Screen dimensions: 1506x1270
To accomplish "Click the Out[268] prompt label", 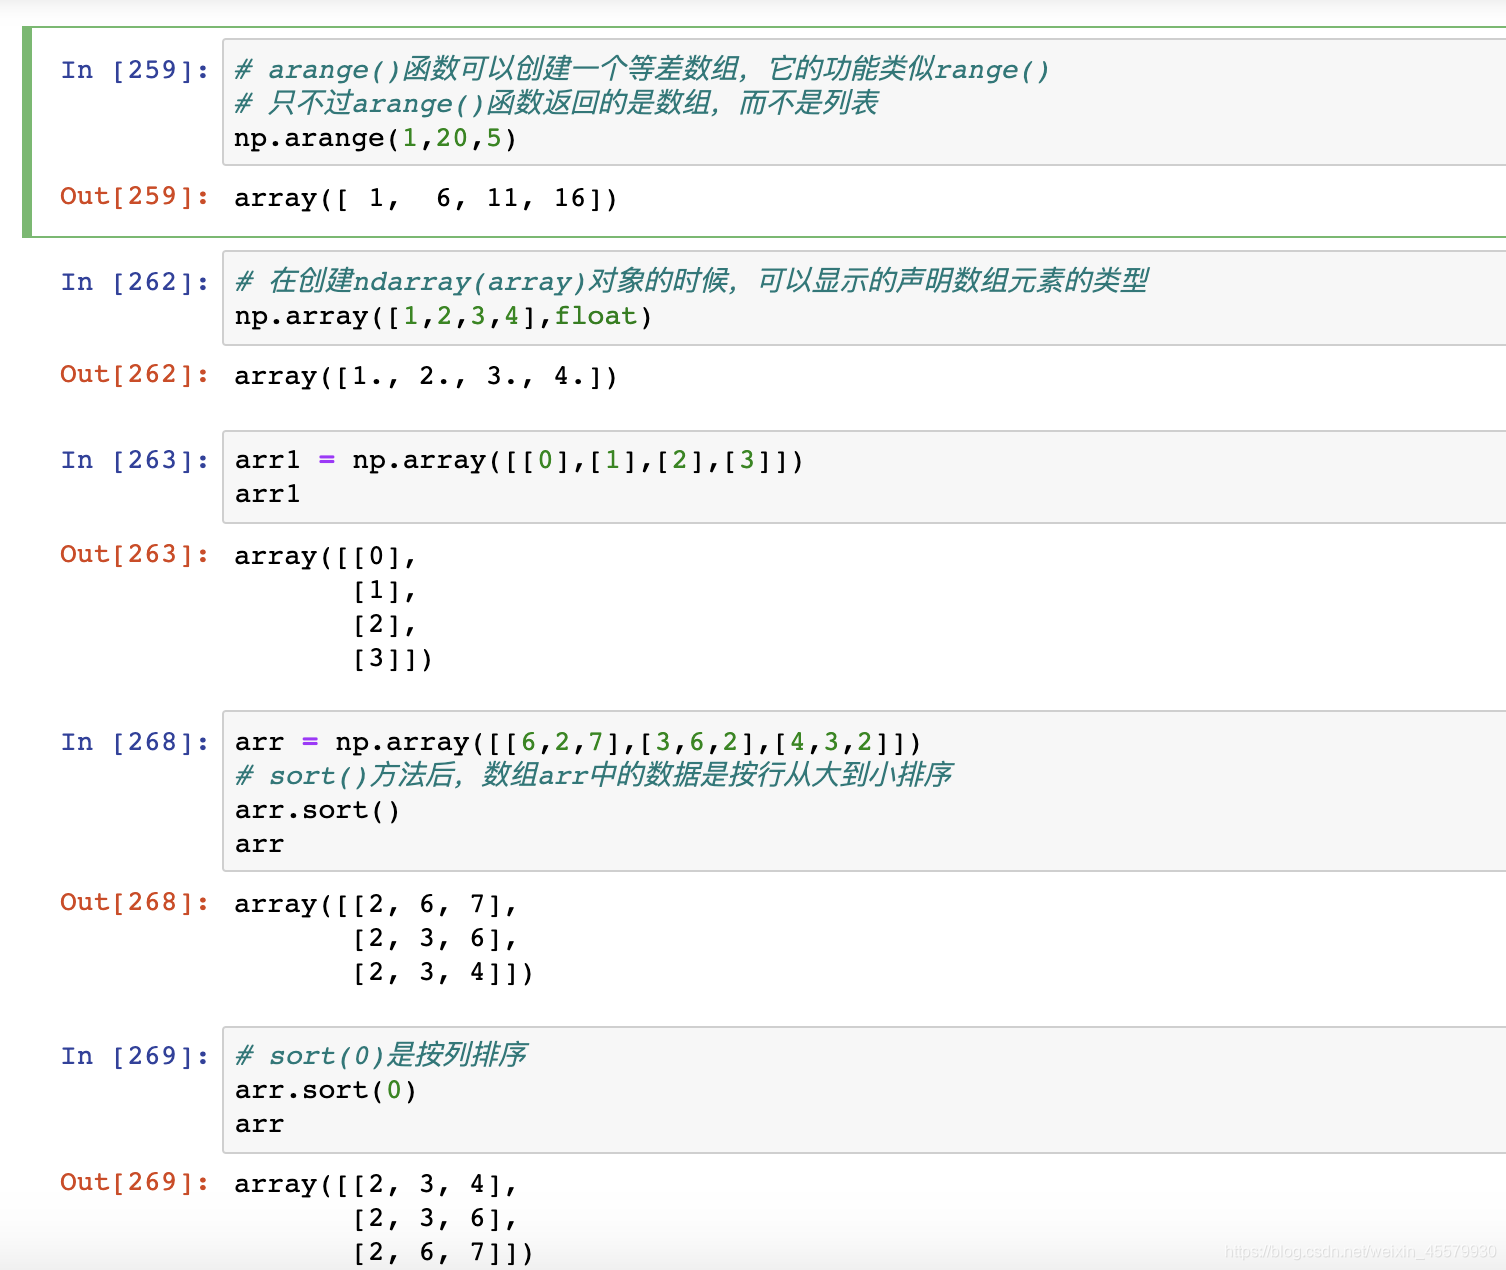I will pyautogui.click(x=134, y=902).
